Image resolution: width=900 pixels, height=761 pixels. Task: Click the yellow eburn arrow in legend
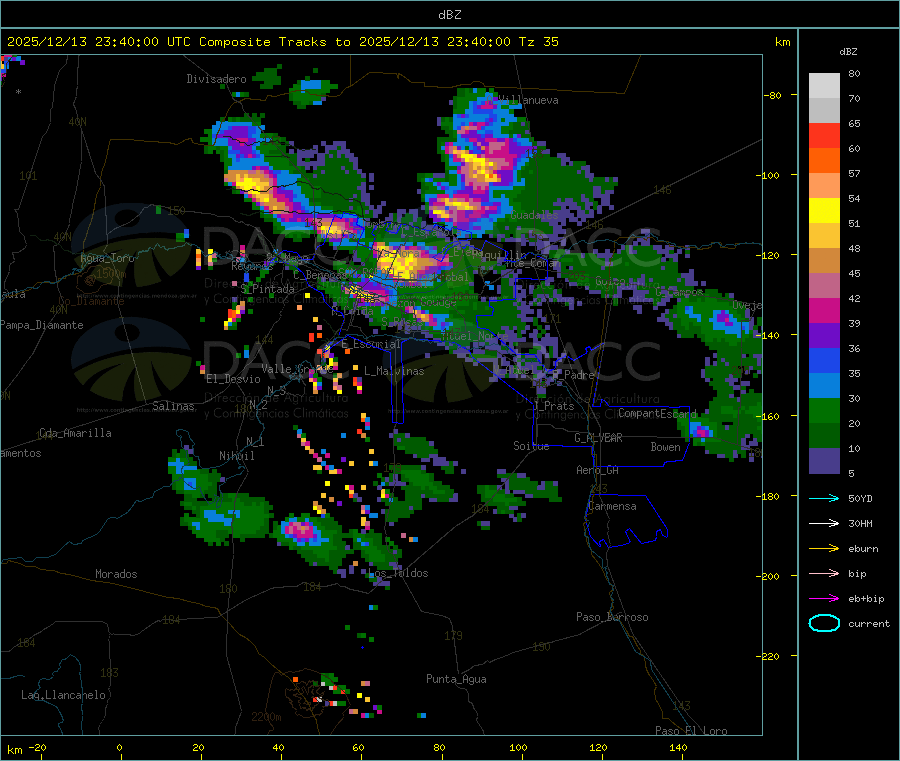(x=824, y=549)
